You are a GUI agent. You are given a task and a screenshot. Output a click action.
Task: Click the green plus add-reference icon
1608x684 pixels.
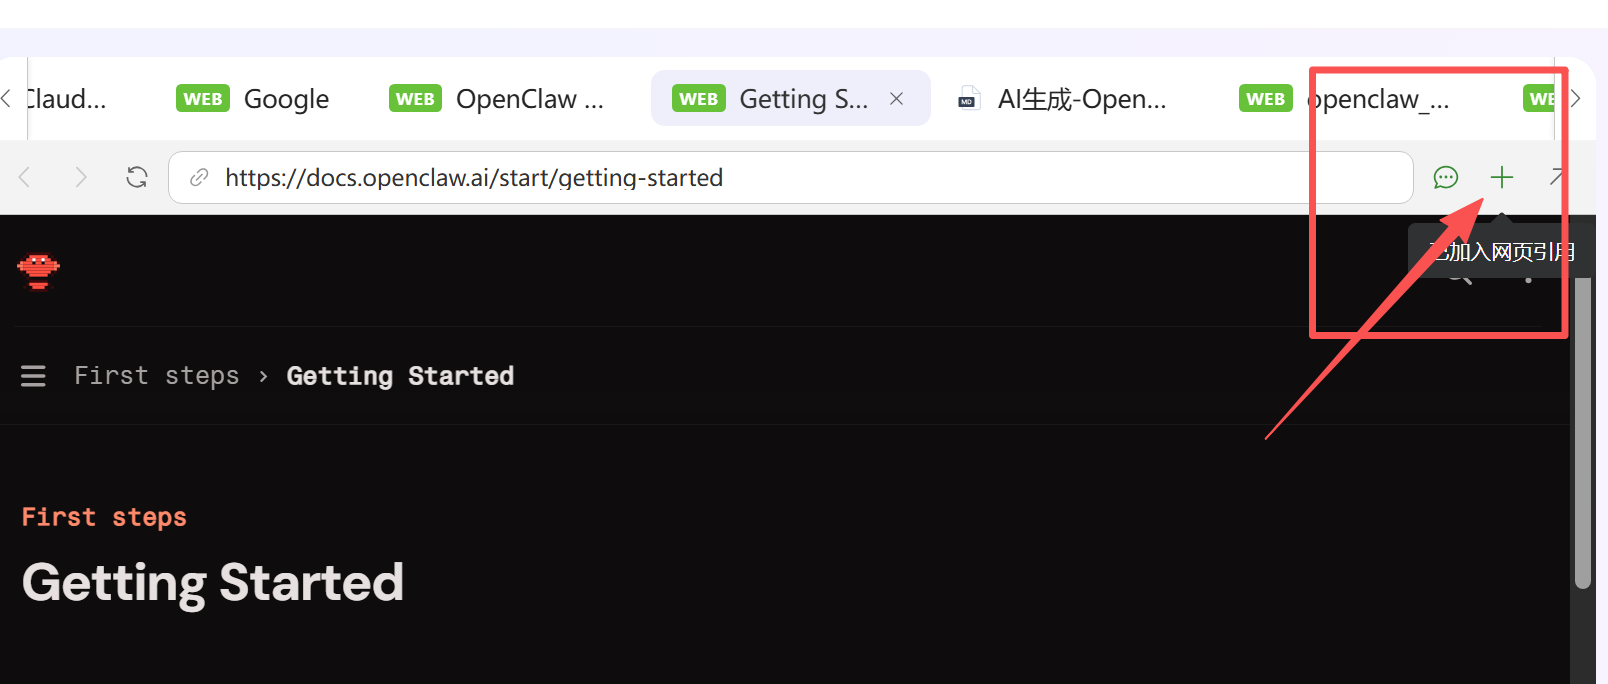click(1501, 178)
